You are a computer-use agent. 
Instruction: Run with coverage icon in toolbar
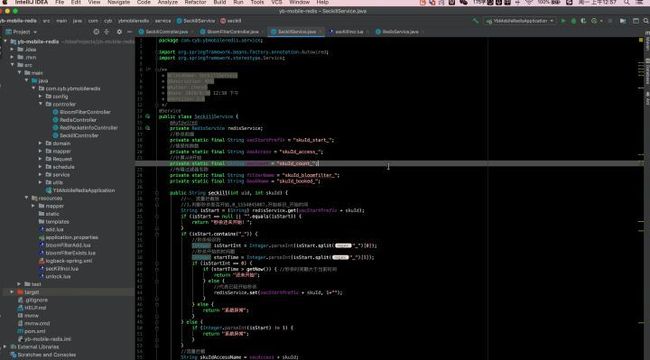pos(584,21)
